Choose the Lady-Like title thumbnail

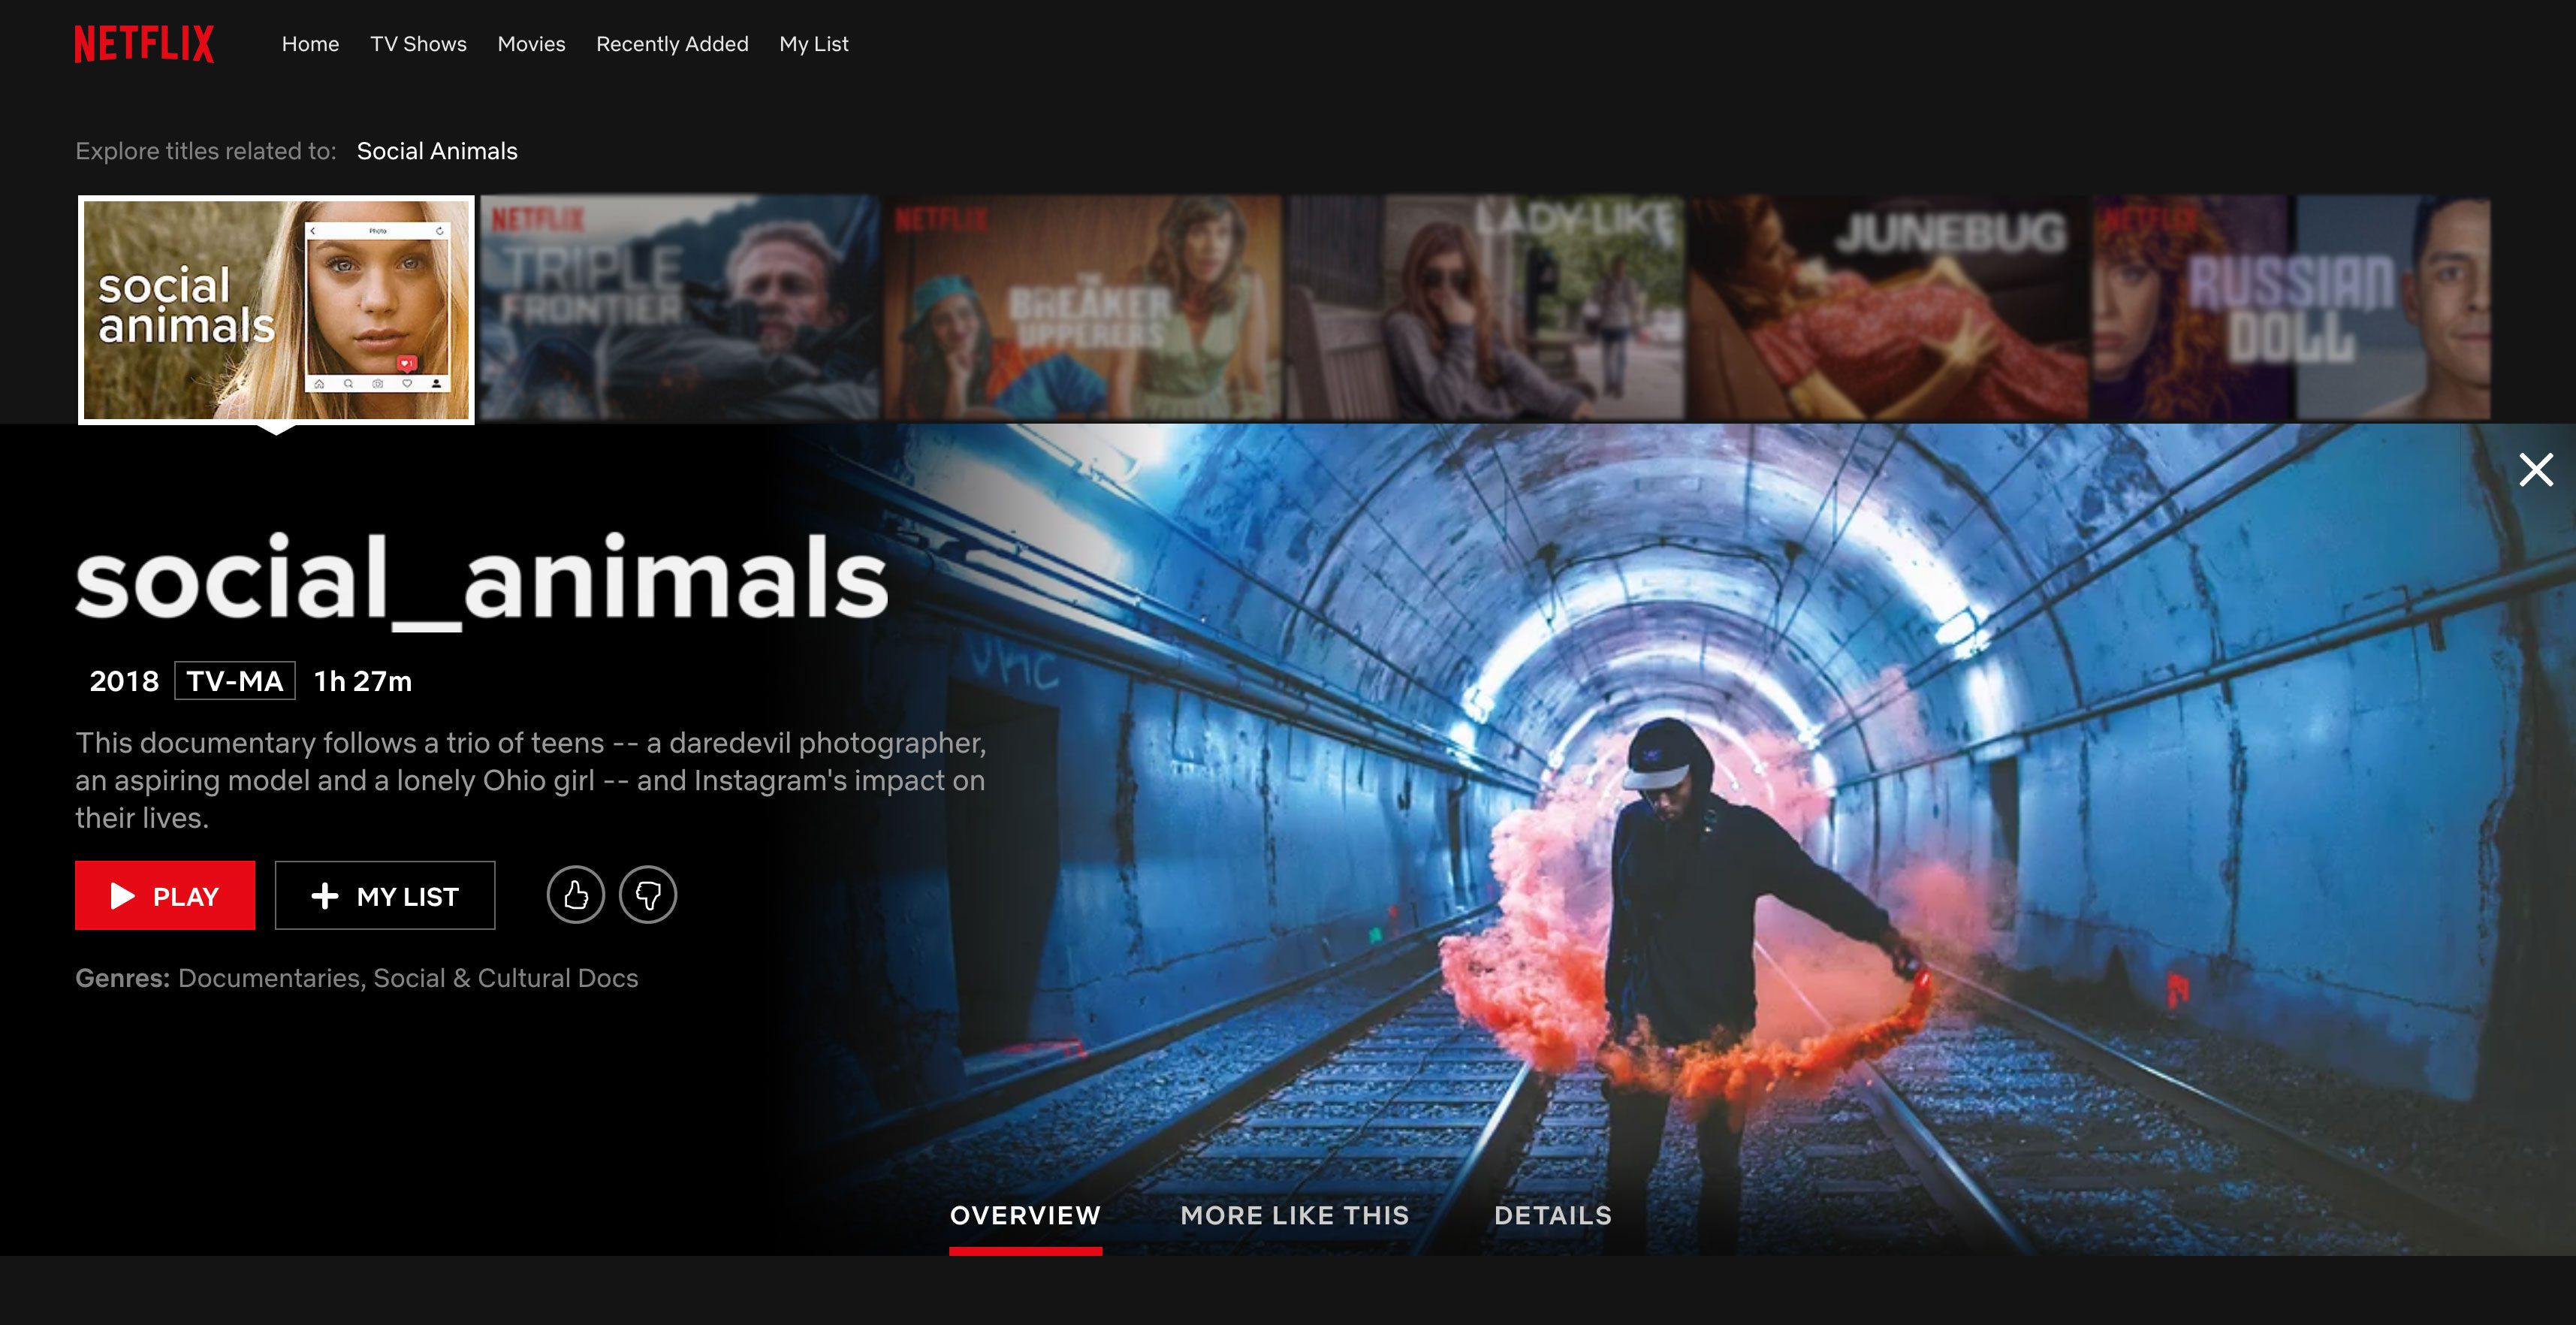[x=1485, y=308]
